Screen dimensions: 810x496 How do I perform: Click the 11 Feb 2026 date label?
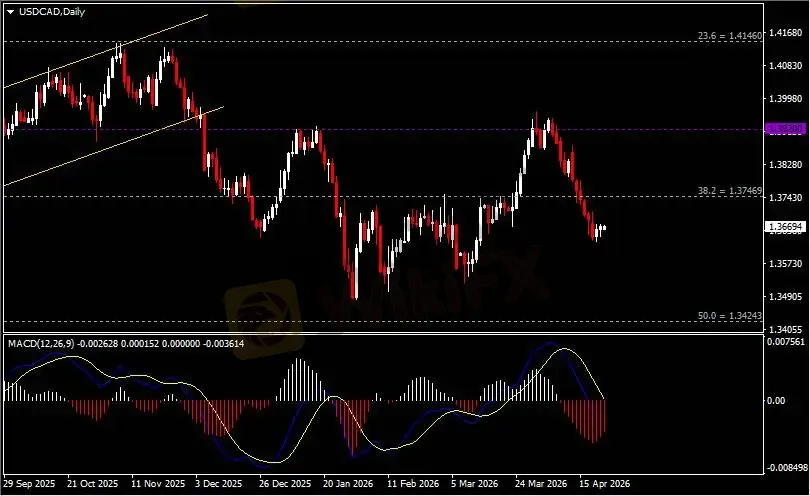point(413,484)
